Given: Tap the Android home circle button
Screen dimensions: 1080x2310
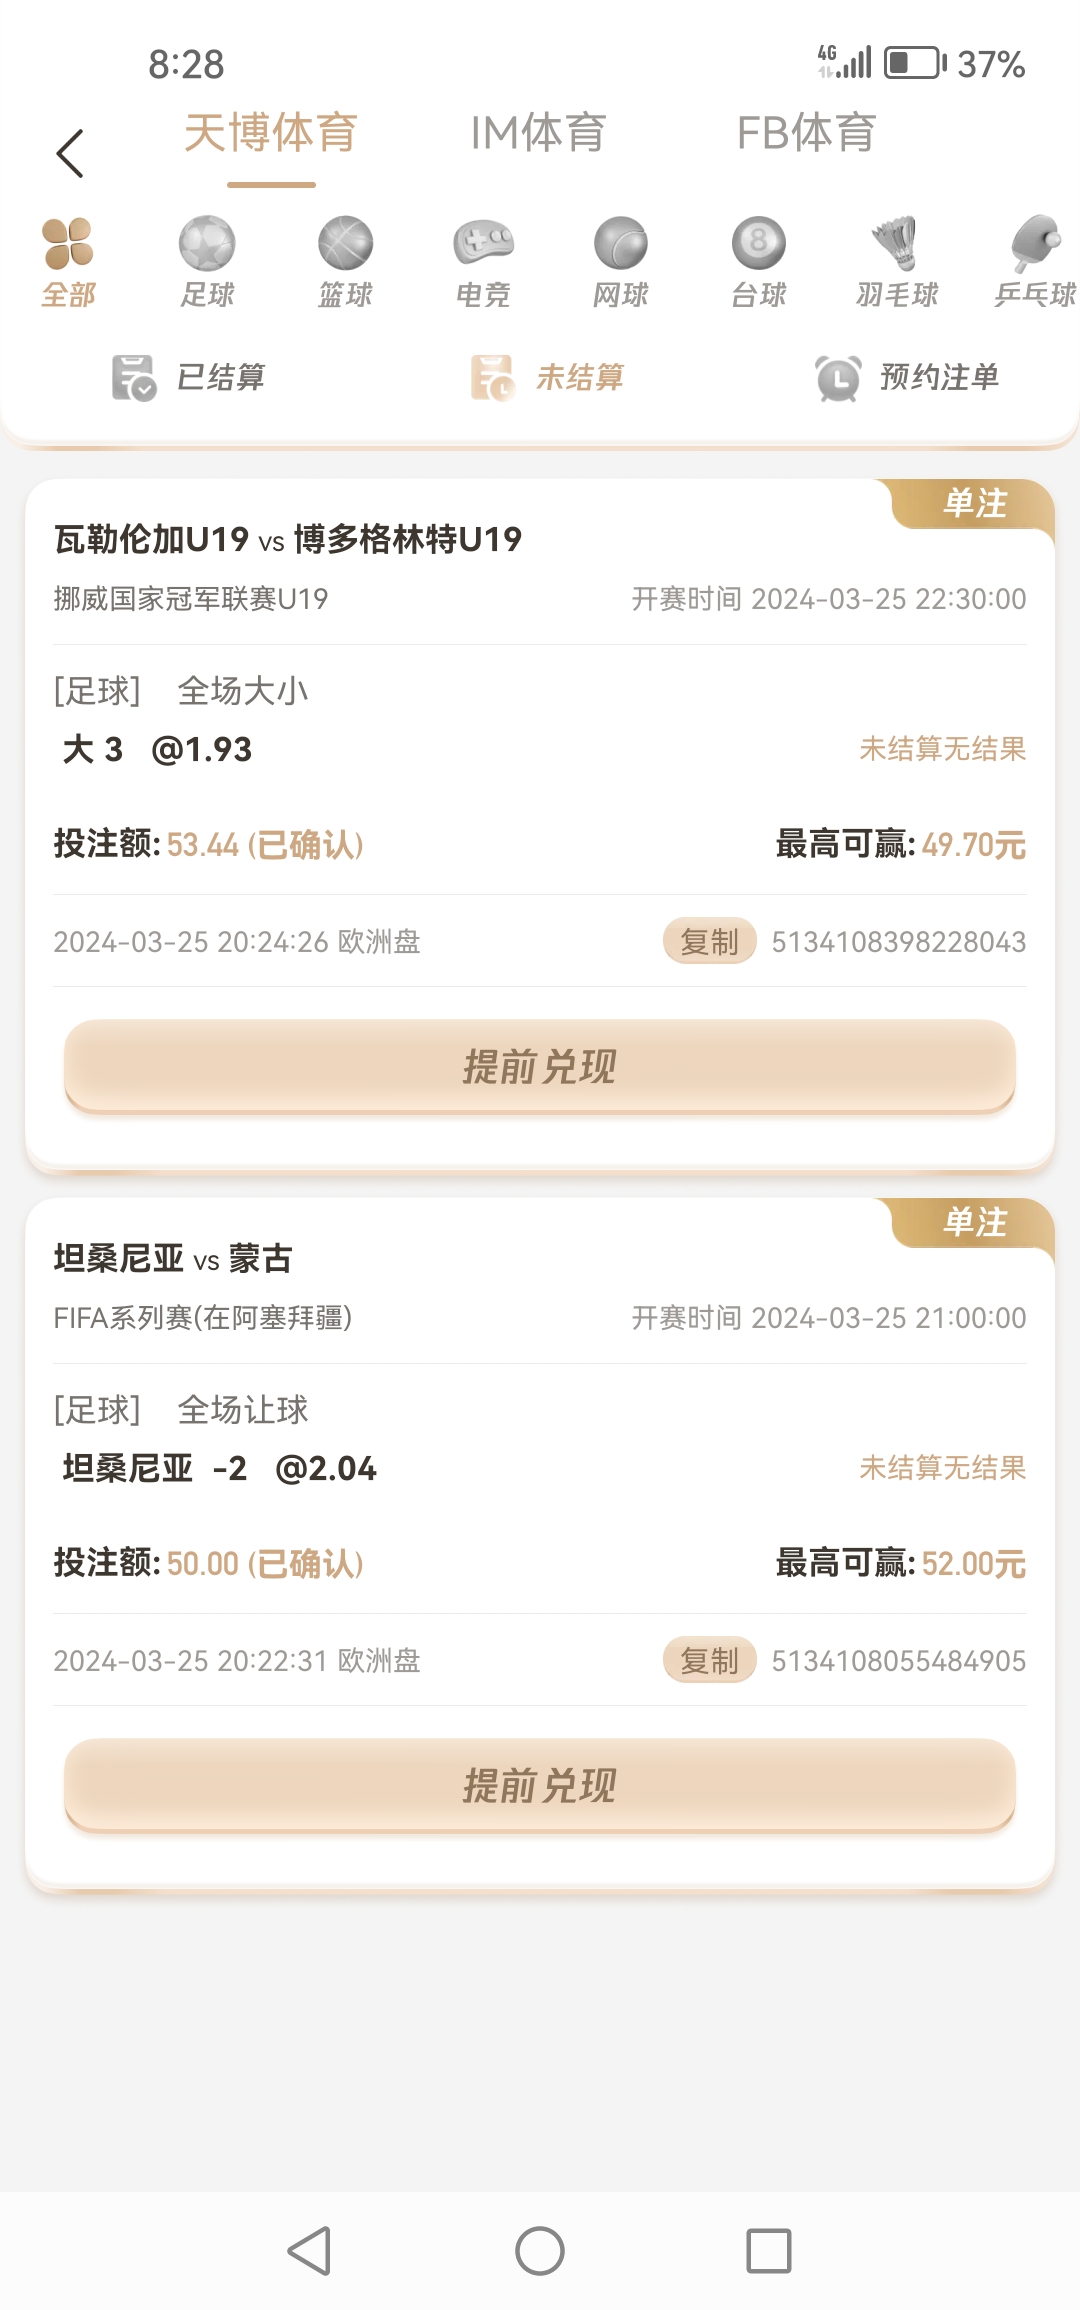Looking at the screenshot, I should [540, 2251].
